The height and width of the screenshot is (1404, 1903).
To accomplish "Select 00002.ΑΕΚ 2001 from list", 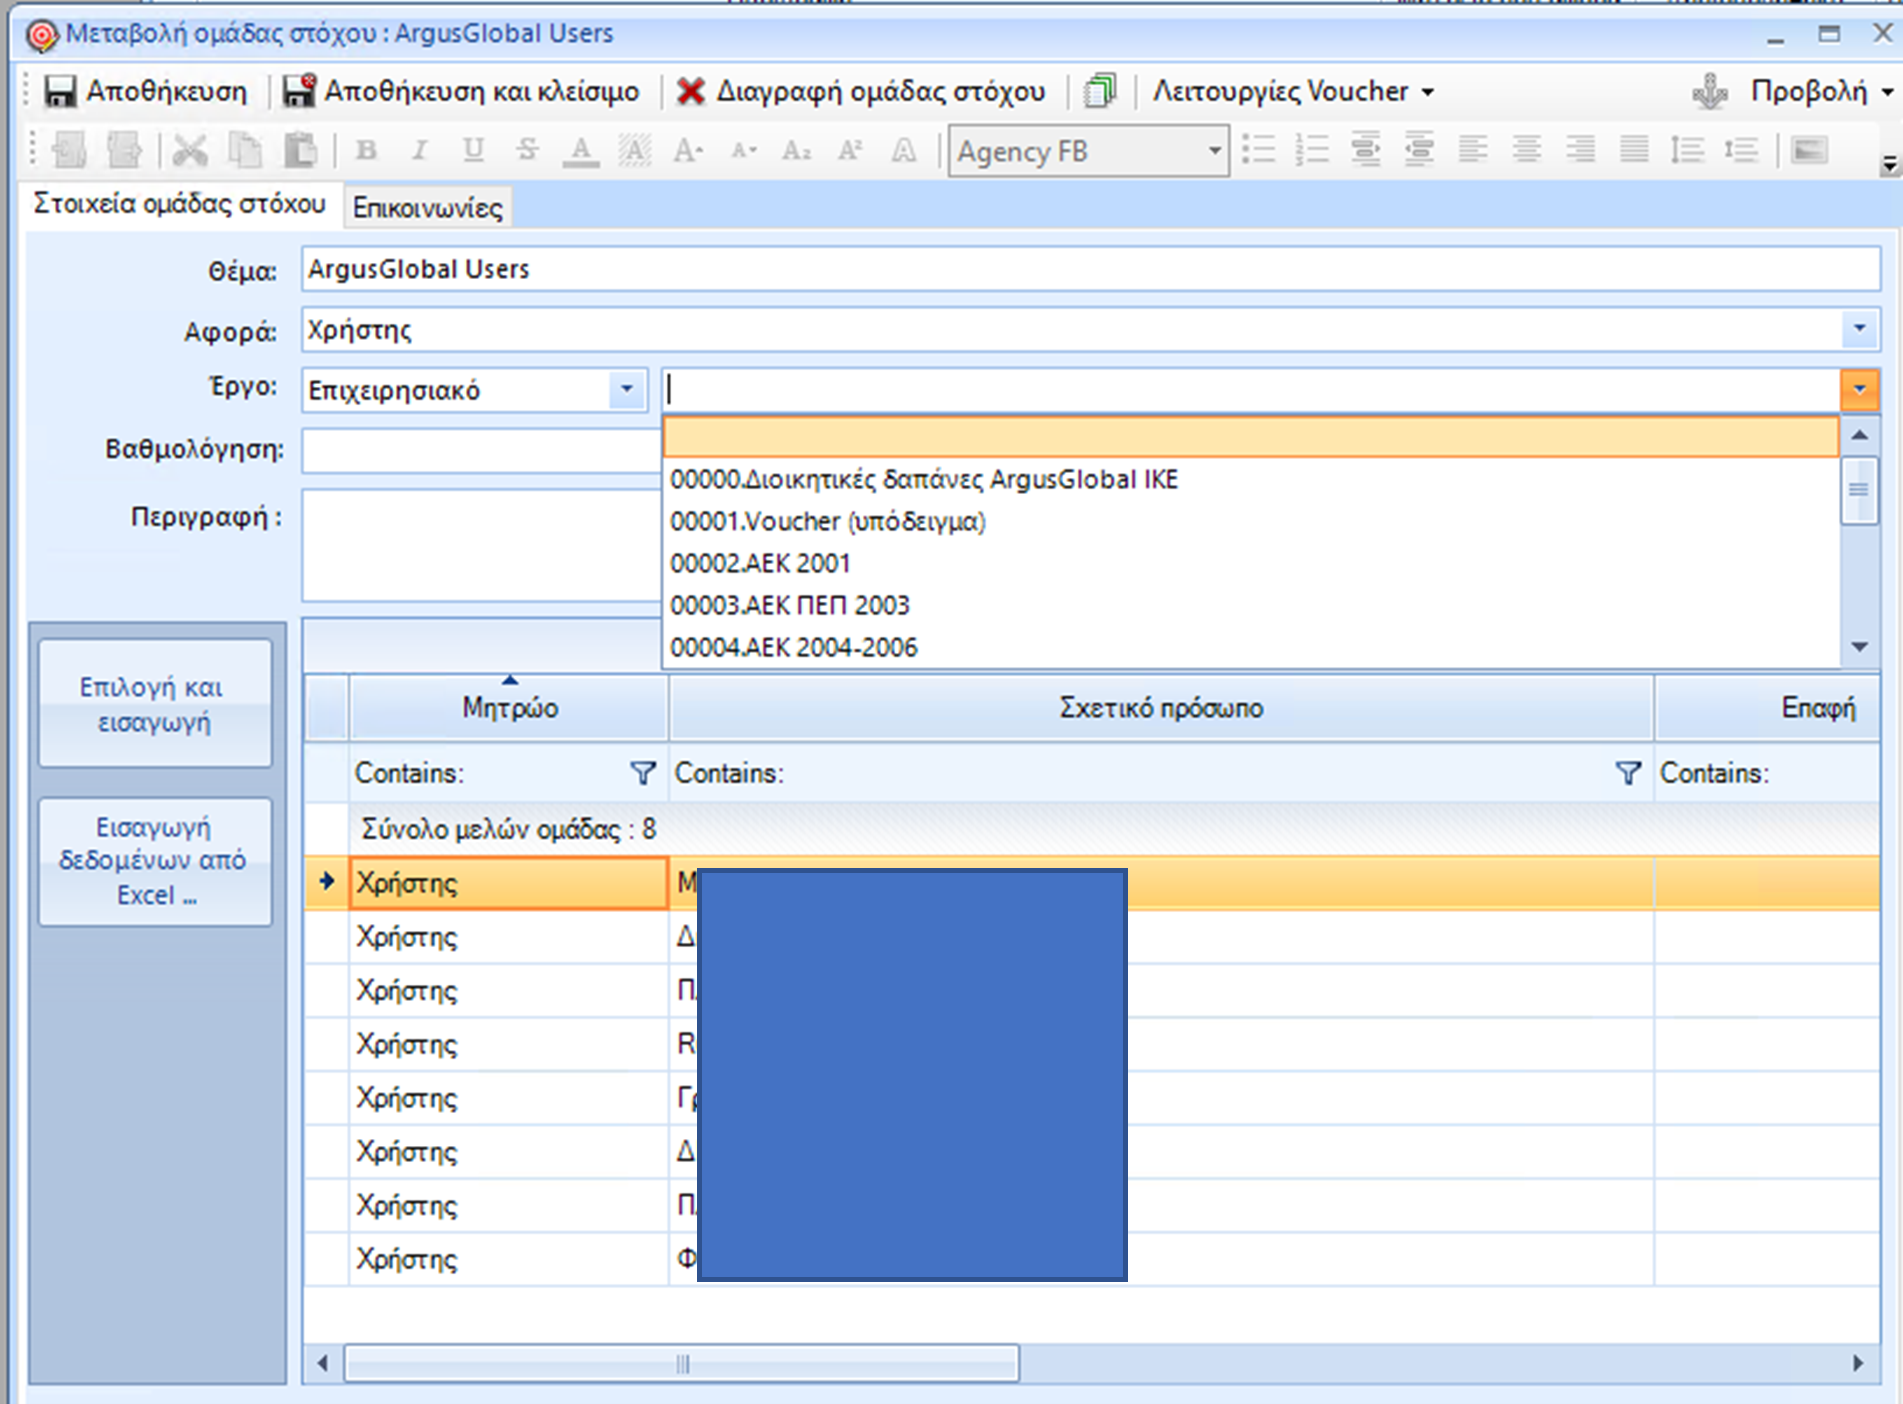I will 1251,564.
